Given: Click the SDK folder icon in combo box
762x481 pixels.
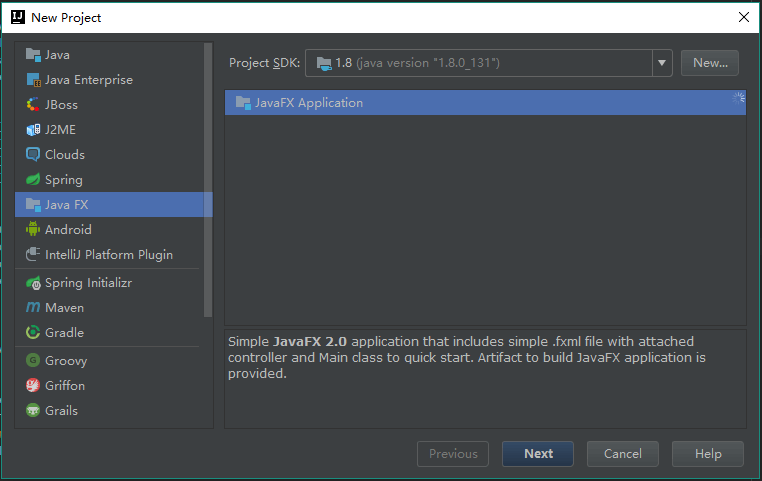Looking at the screenshot, I should tap(324, 63).
